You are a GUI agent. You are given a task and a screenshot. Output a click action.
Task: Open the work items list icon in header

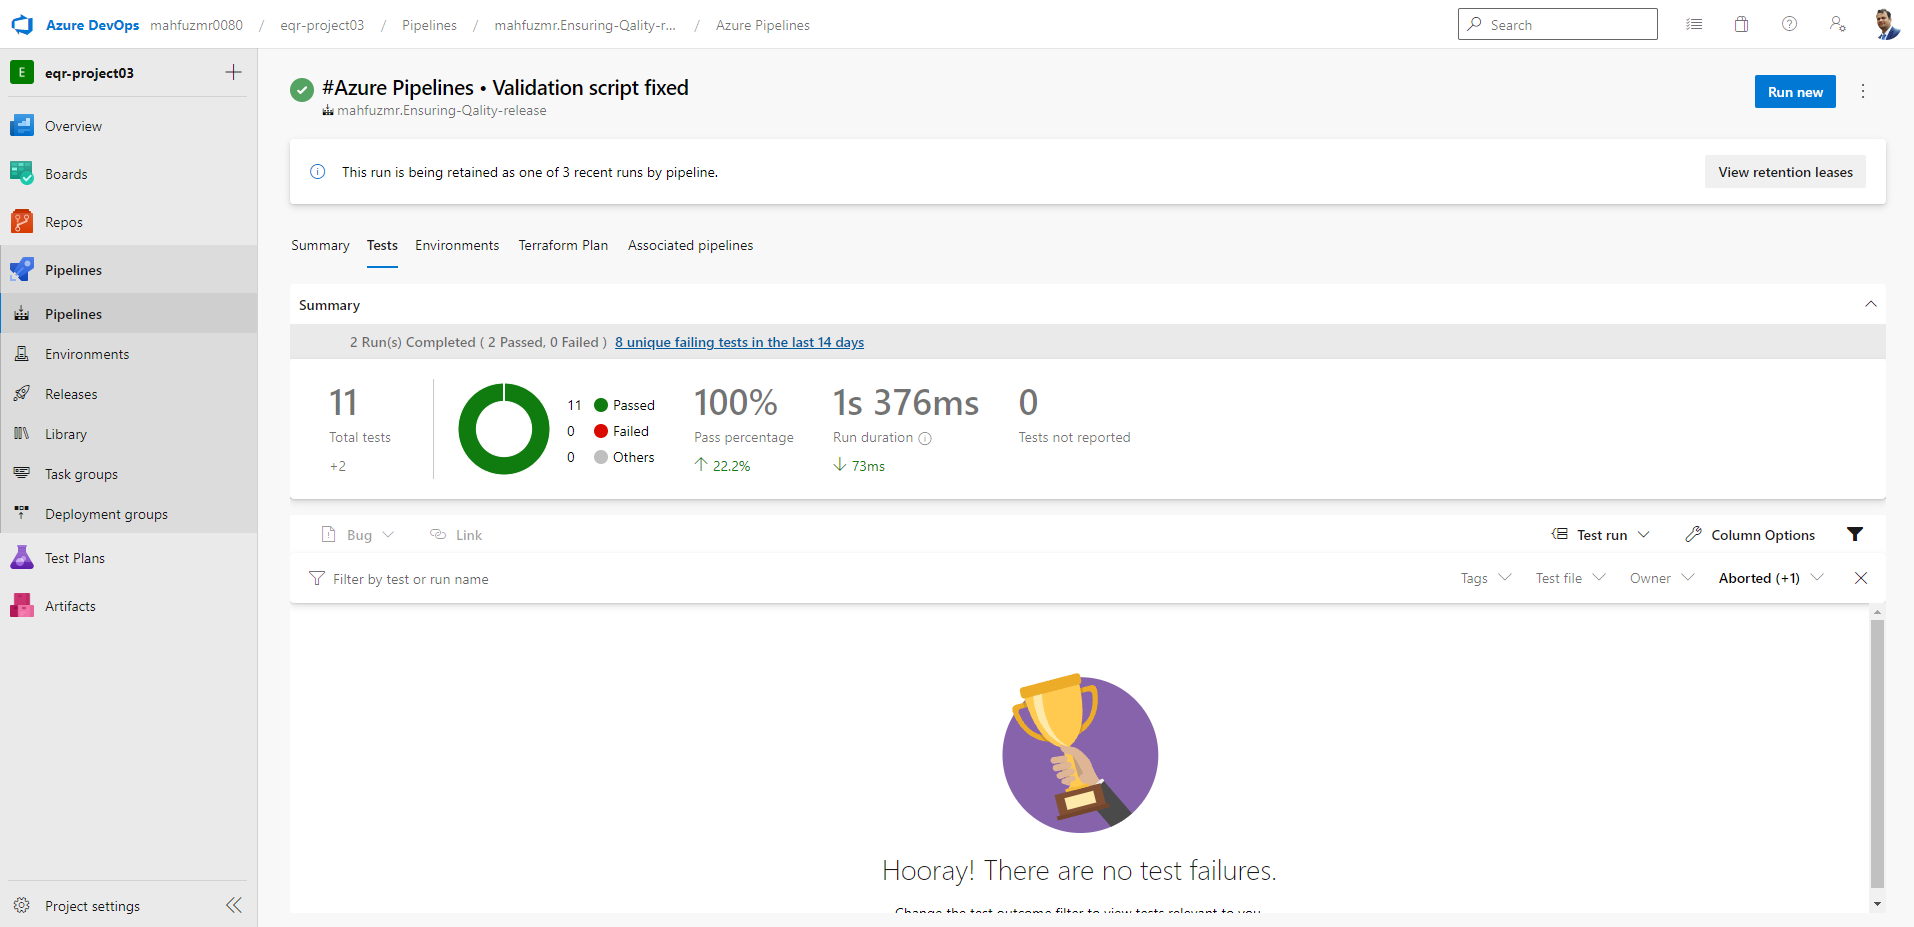[x=1694, y=24]
